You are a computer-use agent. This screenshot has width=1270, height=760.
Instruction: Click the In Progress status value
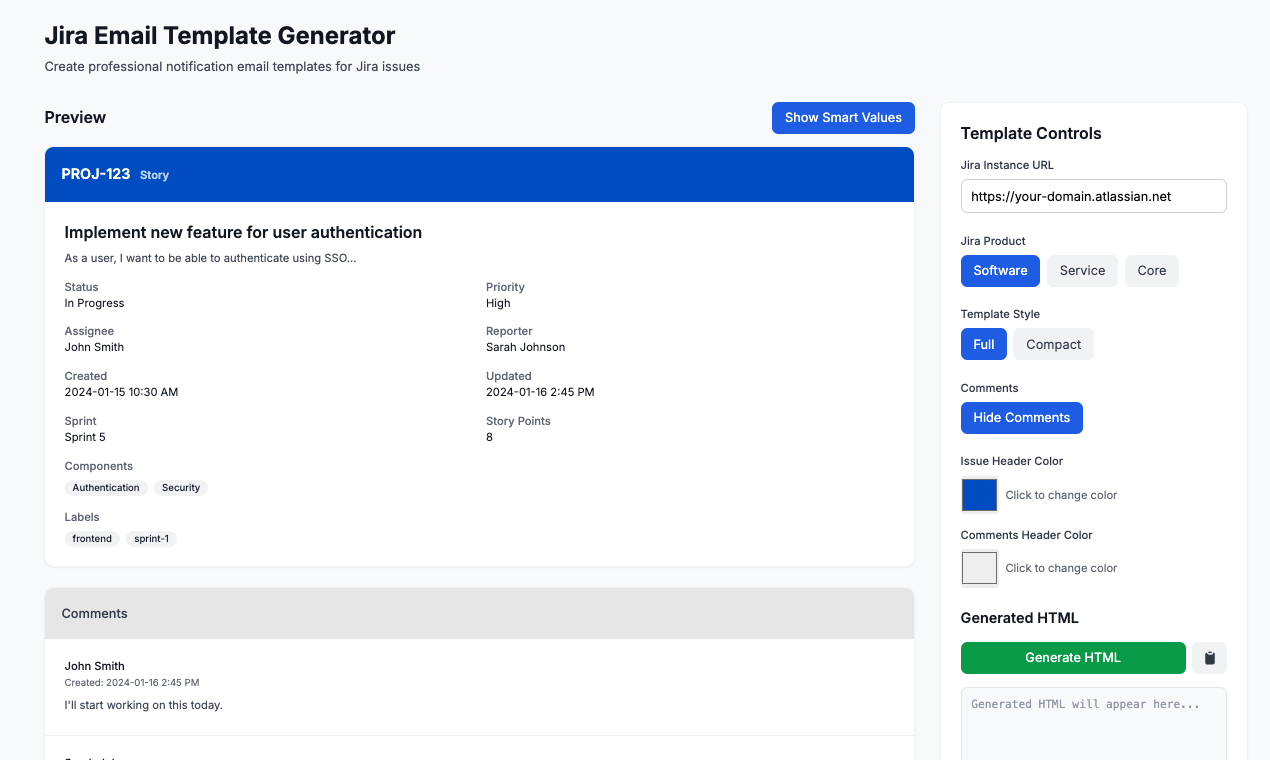point(95,303)
